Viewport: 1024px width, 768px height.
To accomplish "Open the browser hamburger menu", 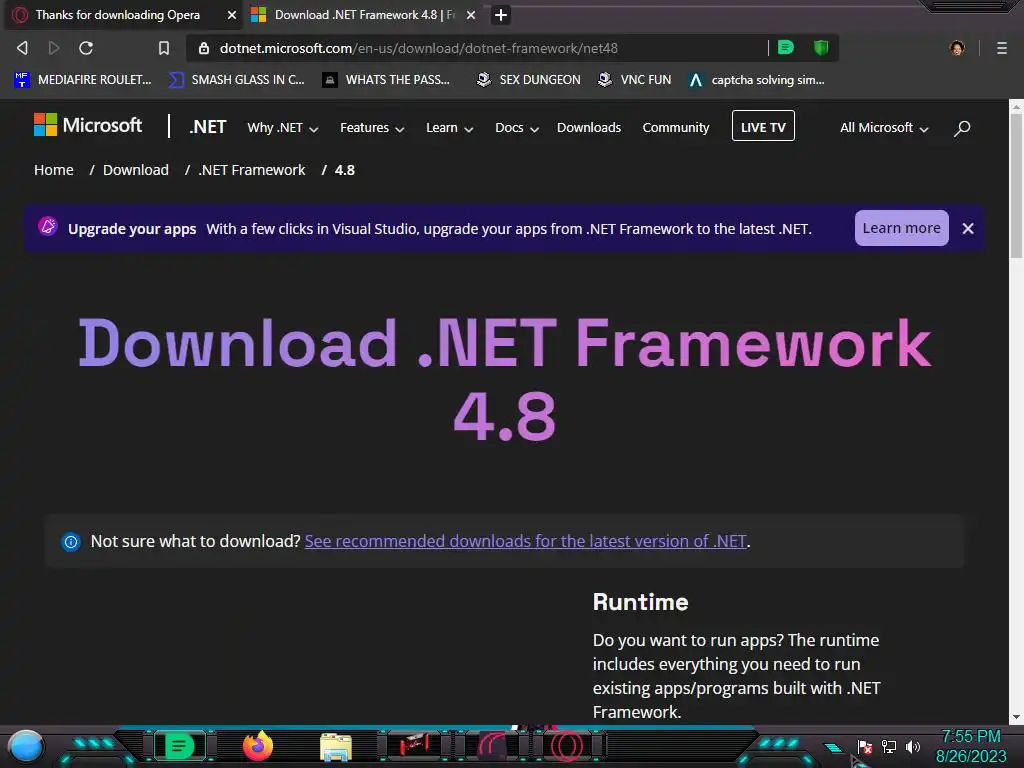I will pos(1001,48).
